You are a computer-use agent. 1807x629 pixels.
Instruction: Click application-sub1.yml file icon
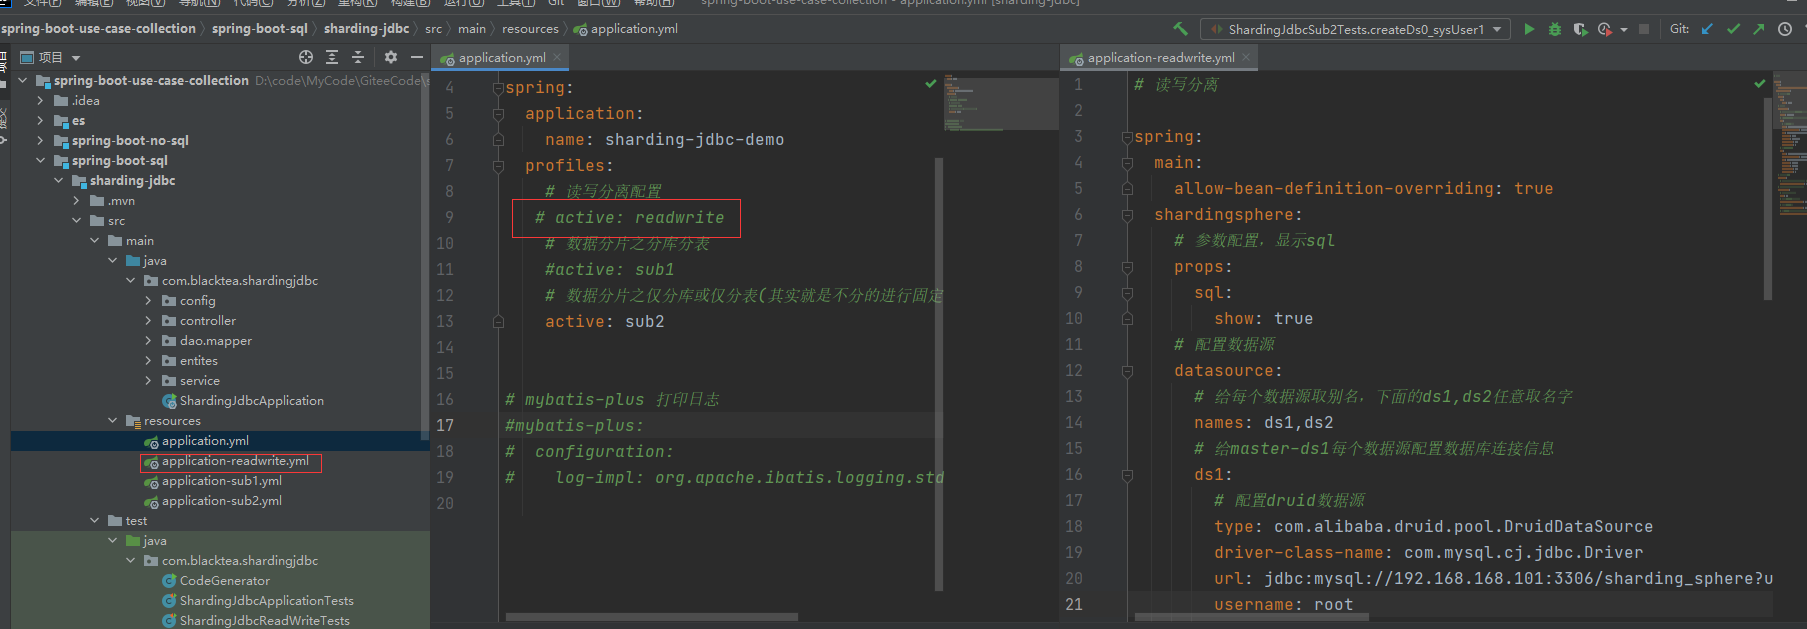pyautogui.click(x=152, y=482)
